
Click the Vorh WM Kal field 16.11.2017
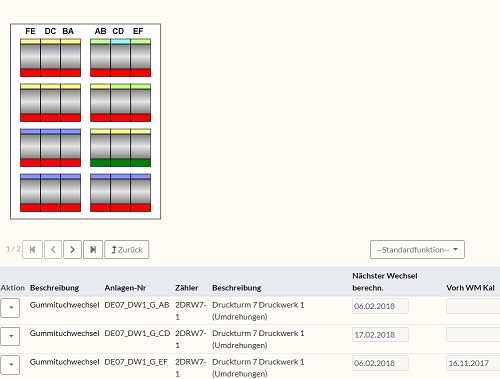click(473, 363)
